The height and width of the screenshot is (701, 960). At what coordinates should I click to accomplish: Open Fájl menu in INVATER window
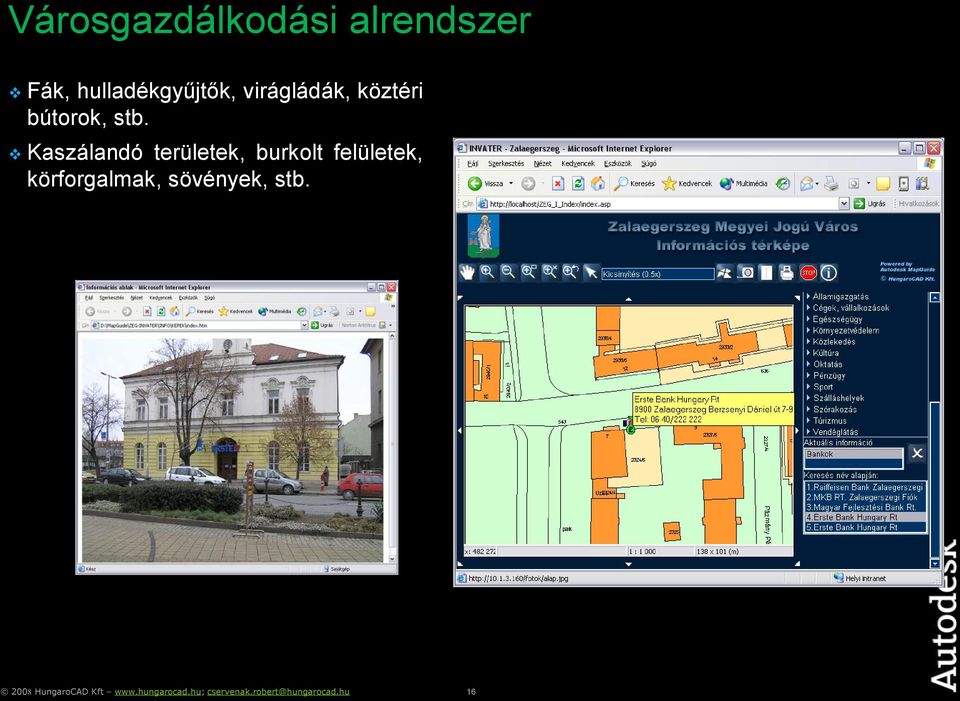click(472, 164)
